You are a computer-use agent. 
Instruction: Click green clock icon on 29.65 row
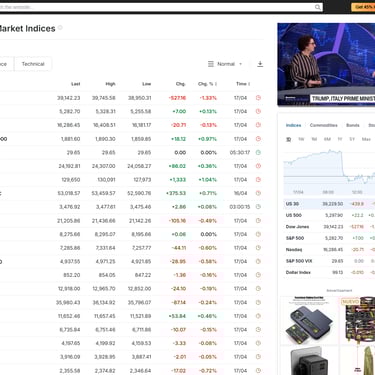coord(258,152)
